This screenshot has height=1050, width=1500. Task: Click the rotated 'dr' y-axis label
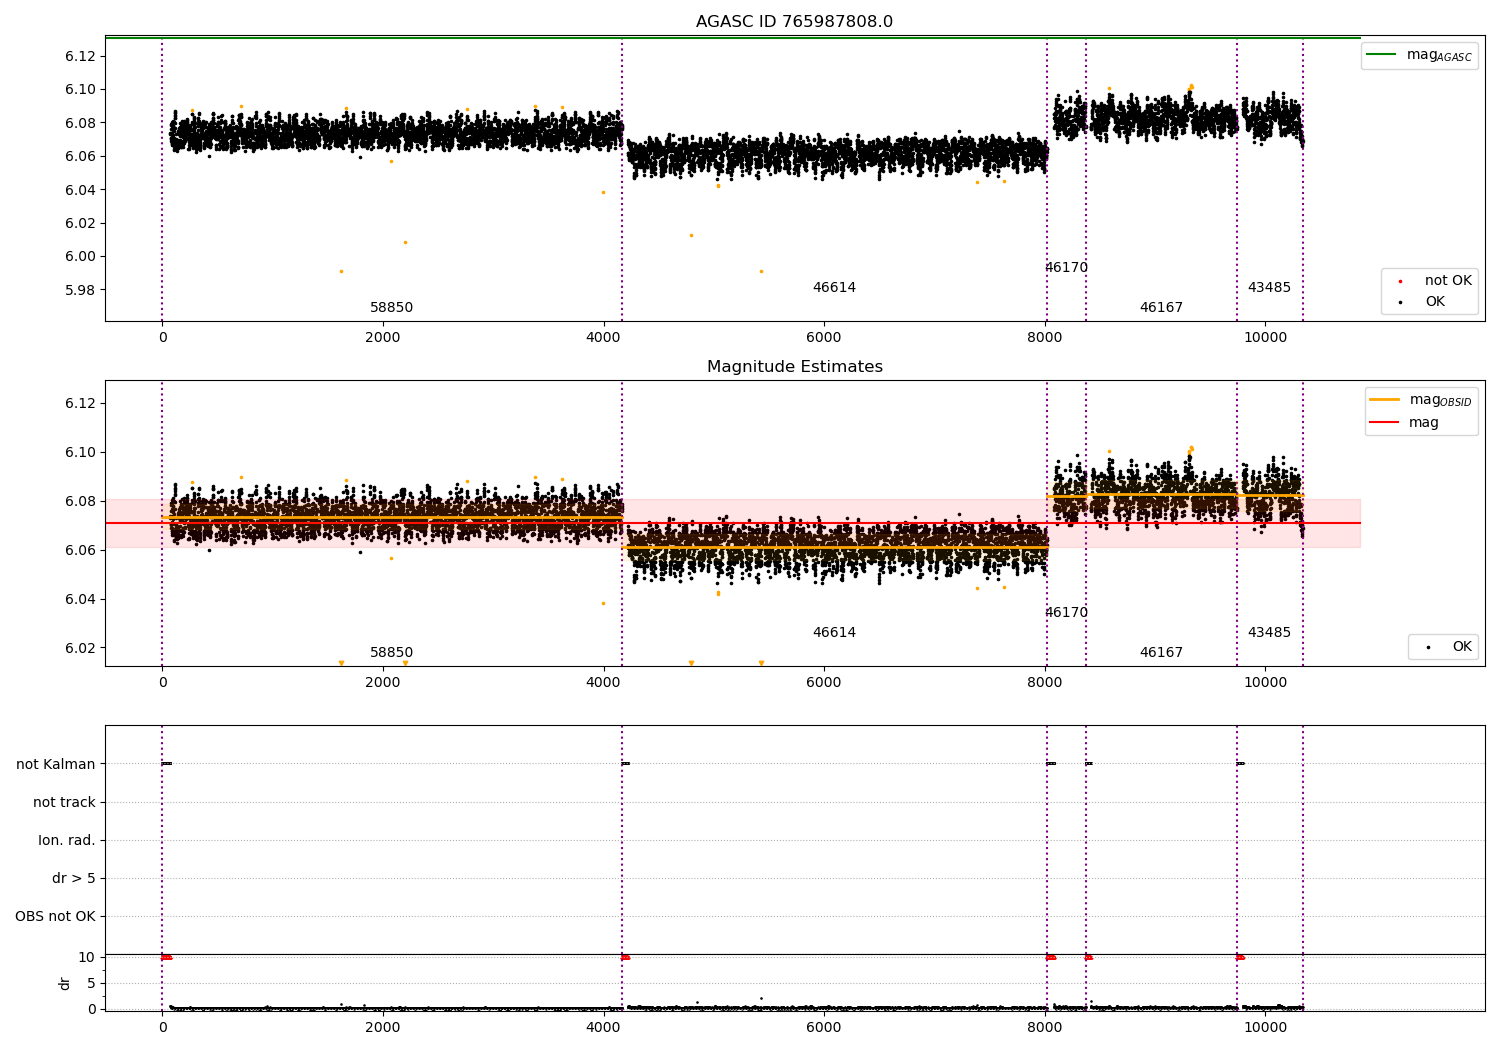65,983
